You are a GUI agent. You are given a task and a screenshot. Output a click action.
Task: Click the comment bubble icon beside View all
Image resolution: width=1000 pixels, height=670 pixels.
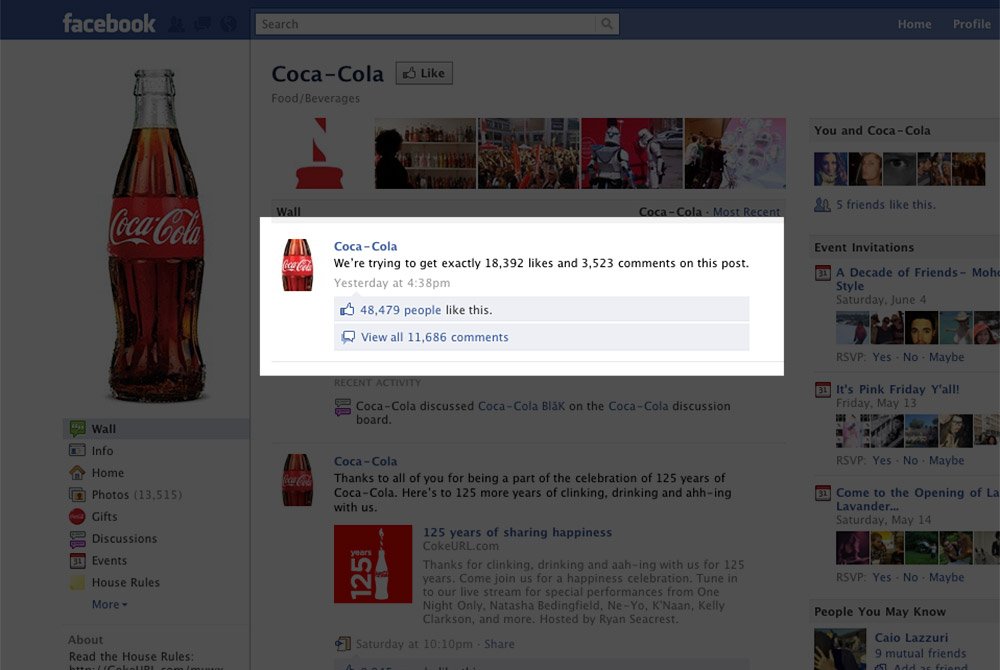pos(348,337)
